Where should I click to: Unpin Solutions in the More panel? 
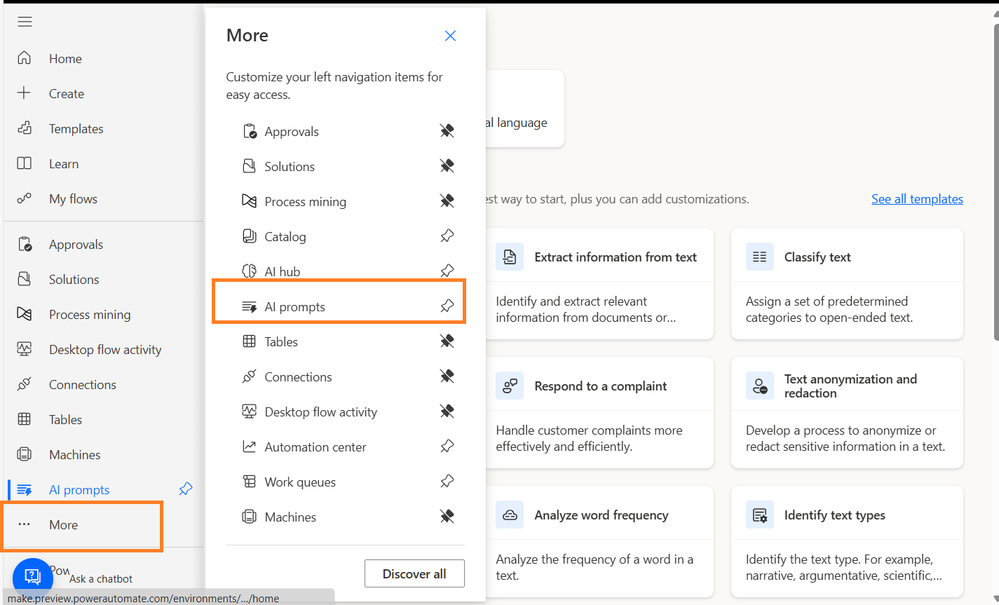point(447,166)
